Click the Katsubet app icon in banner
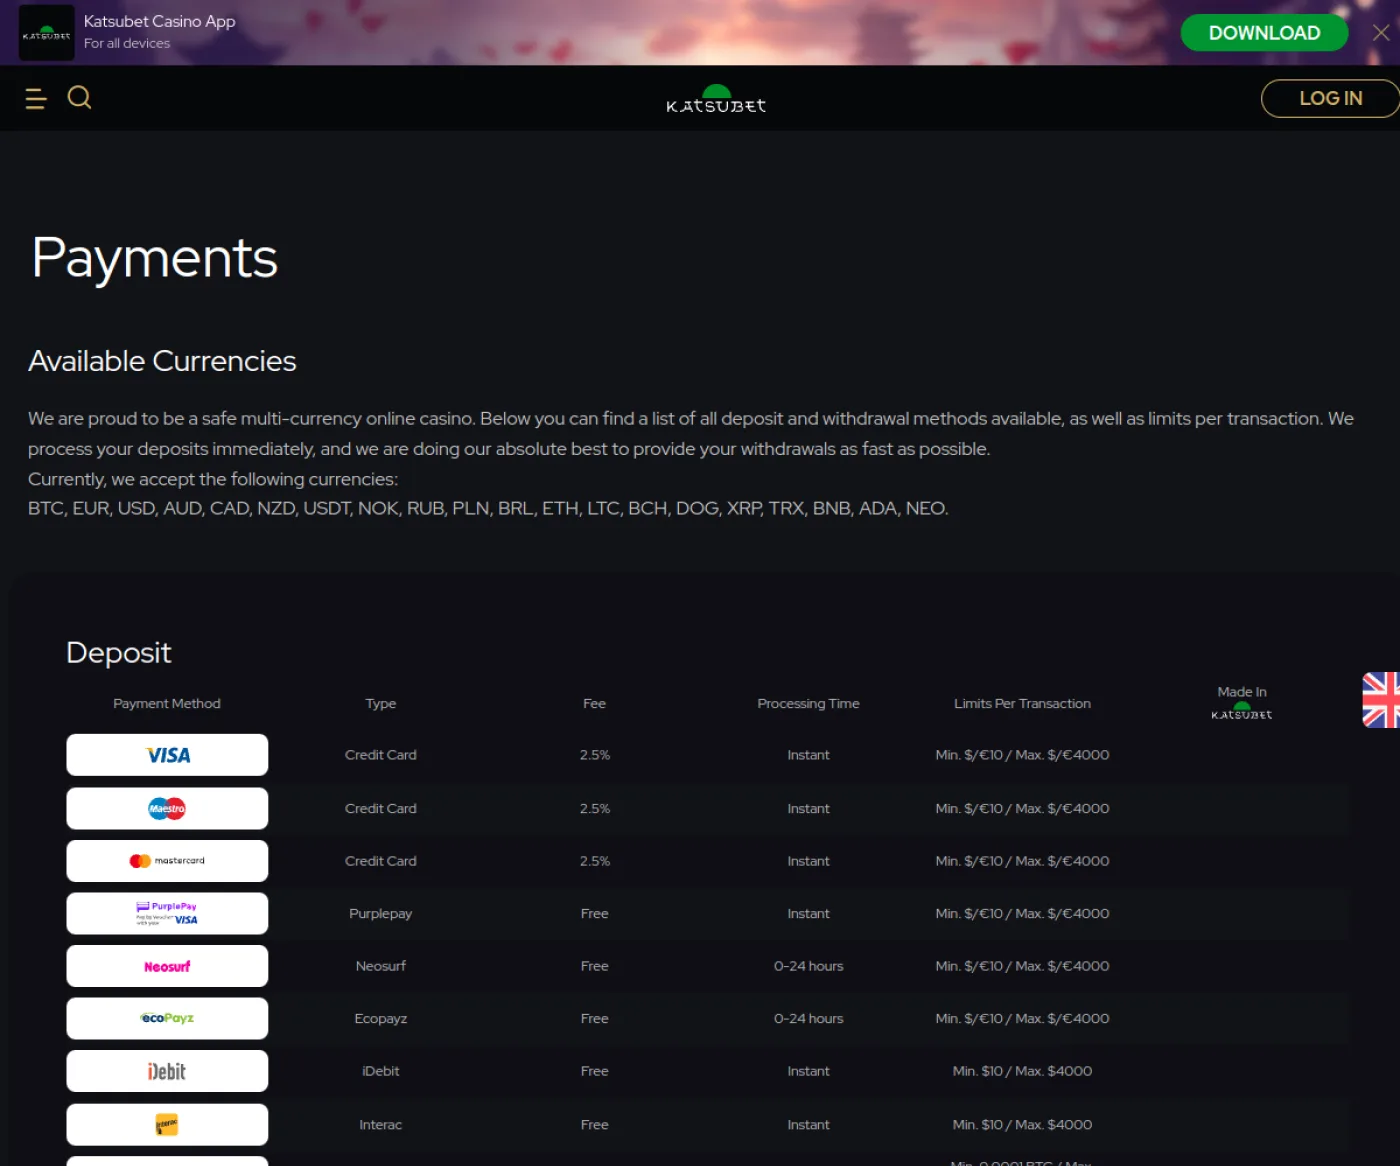This screenshot has height=1166, width=1400. 47,32
